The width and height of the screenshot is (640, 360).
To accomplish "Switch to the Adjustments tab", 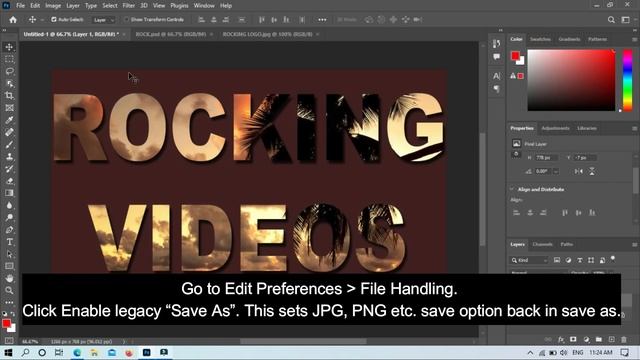I will coord(556,128).
